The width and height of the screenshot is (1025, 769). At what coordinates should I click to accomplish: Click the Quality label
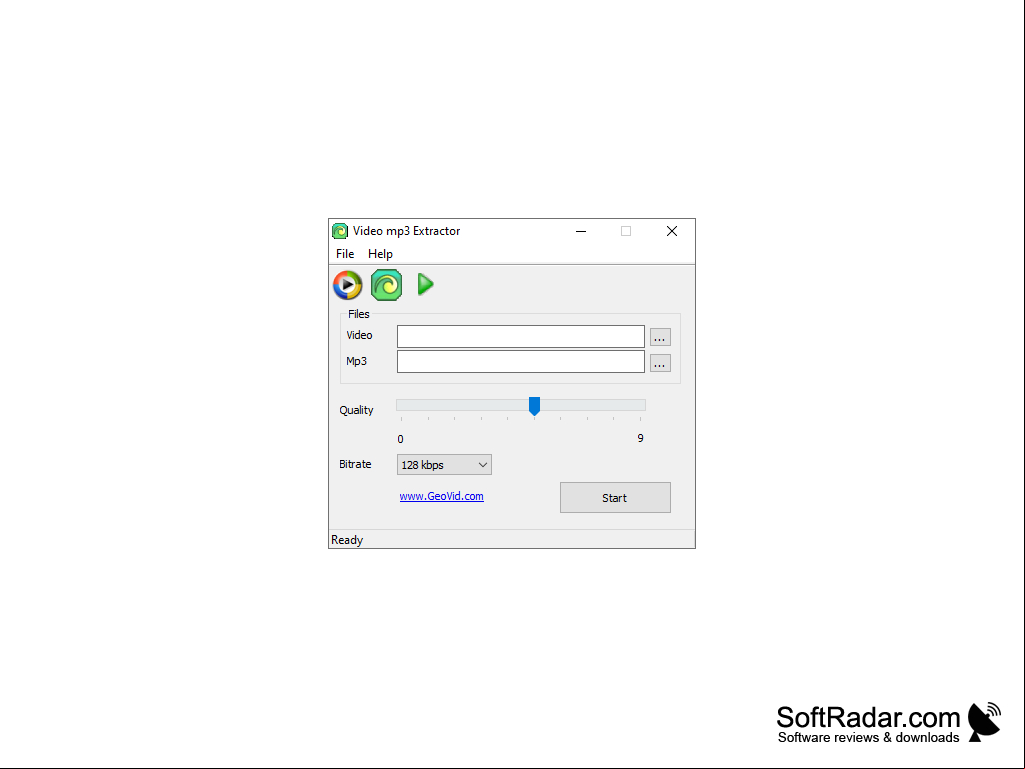point(356,410)
